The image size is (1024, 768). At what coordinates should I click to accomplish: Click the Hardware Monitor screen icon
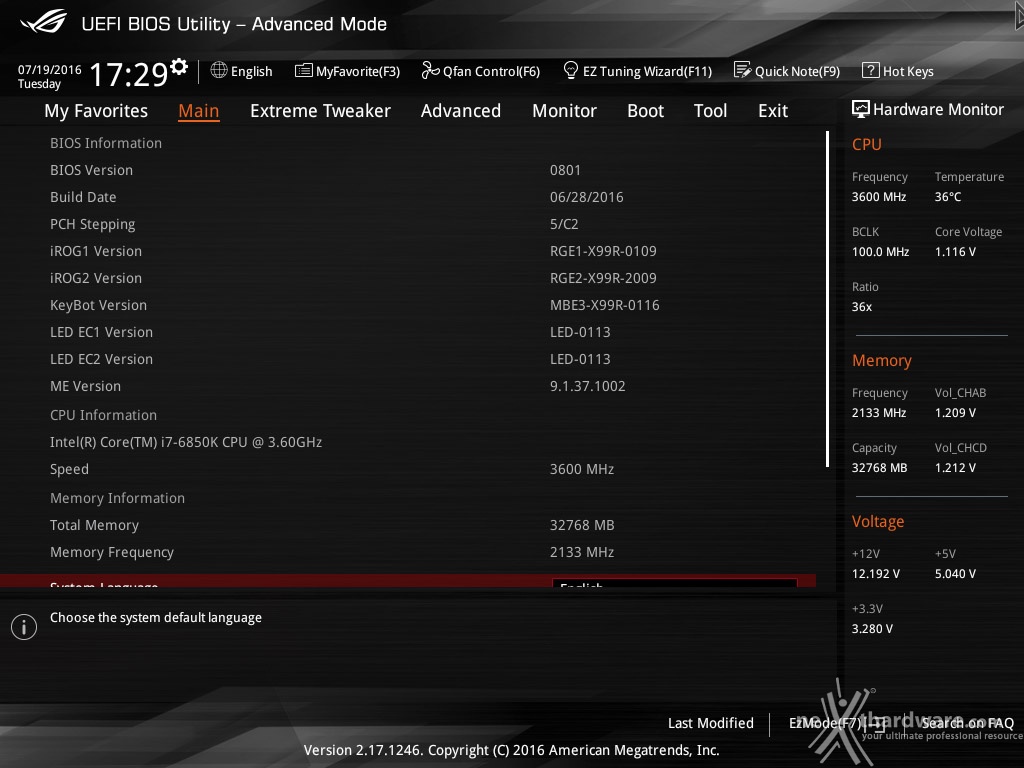[x=861, y=109]
